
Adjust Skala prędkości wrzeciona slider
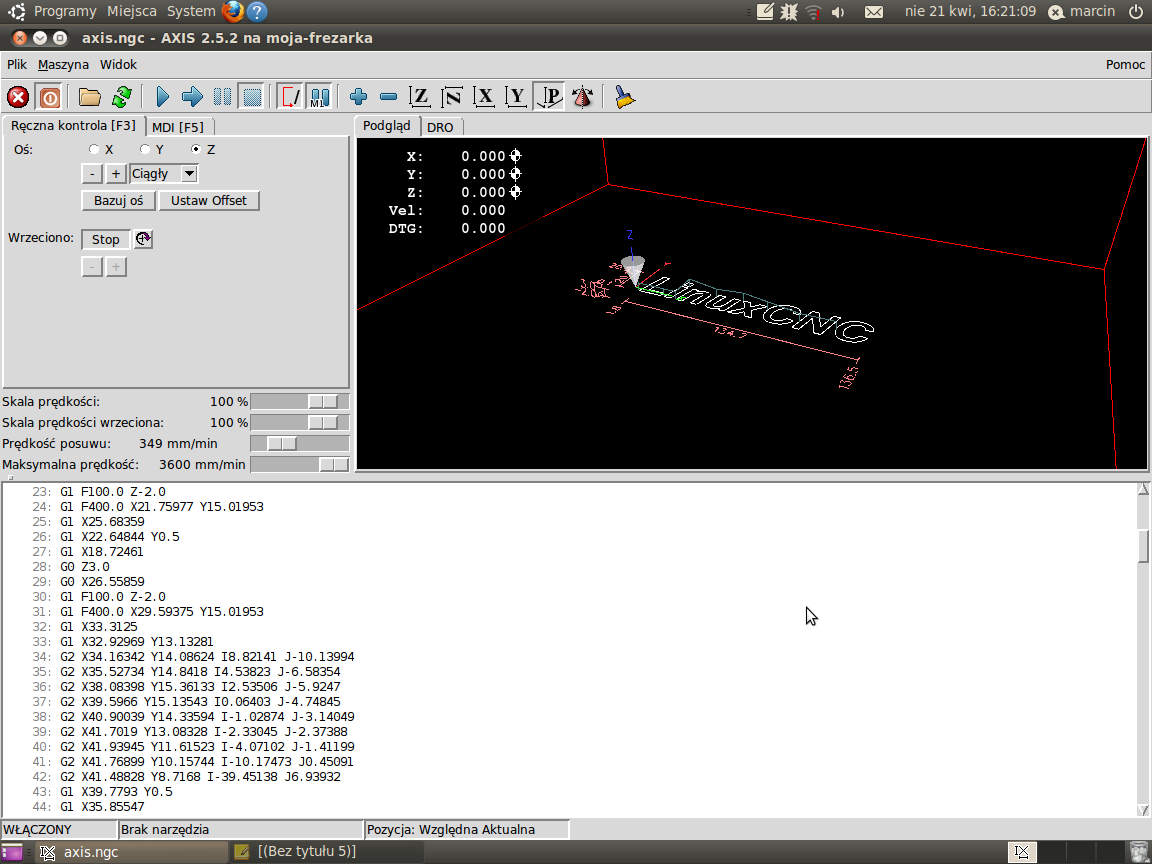coord(323,422)
